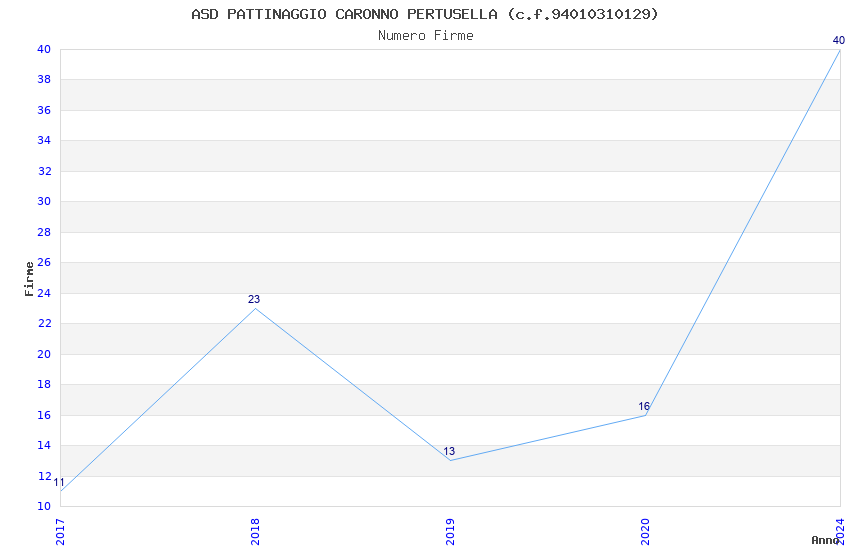850x550 pixels.
Task: Click the x-axis title Anno
Action: [x=825, y=540]
